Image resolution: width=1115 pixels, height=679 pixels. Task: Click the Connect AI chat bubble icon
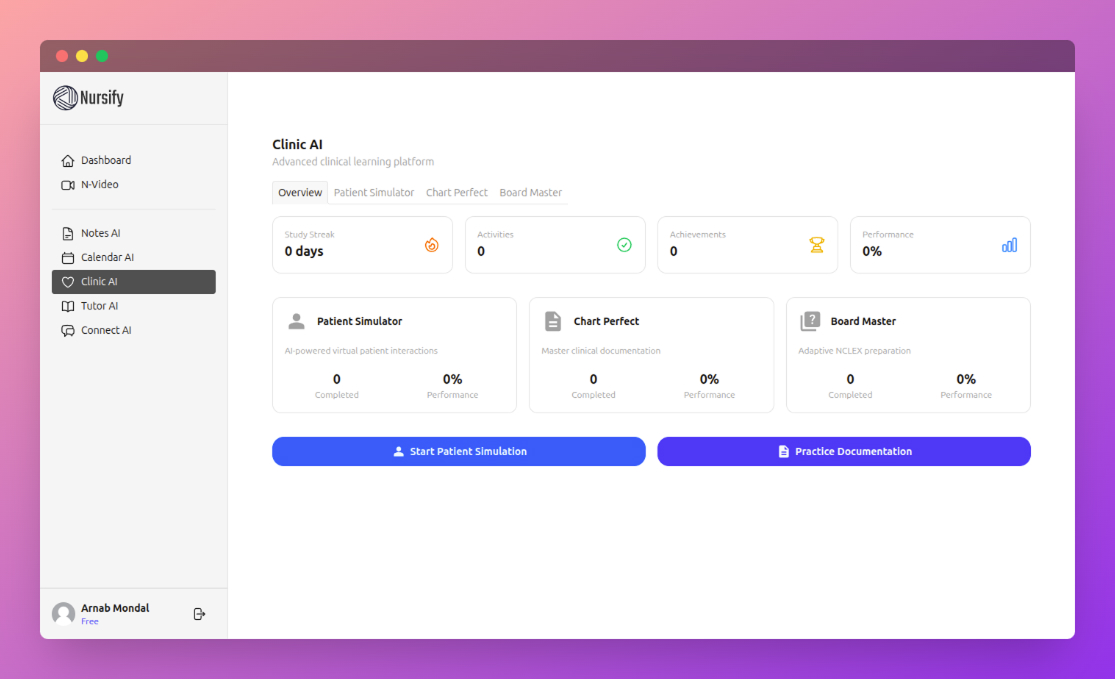tap(68, 331)
